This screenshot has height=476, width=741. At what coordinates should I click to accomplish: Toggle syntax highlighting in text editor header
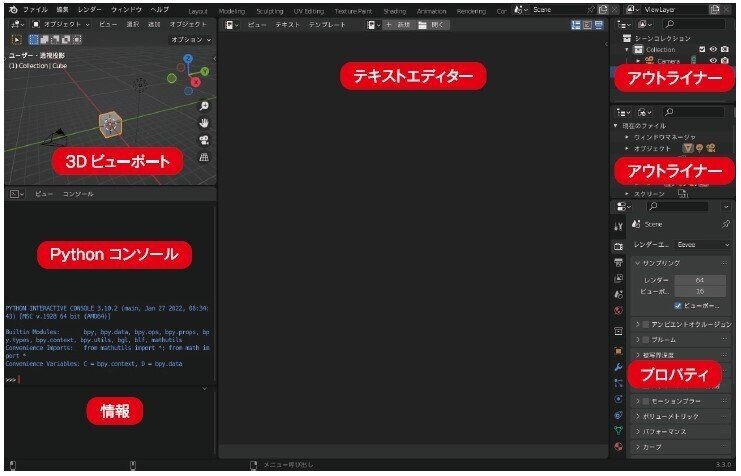pos(599,25)
